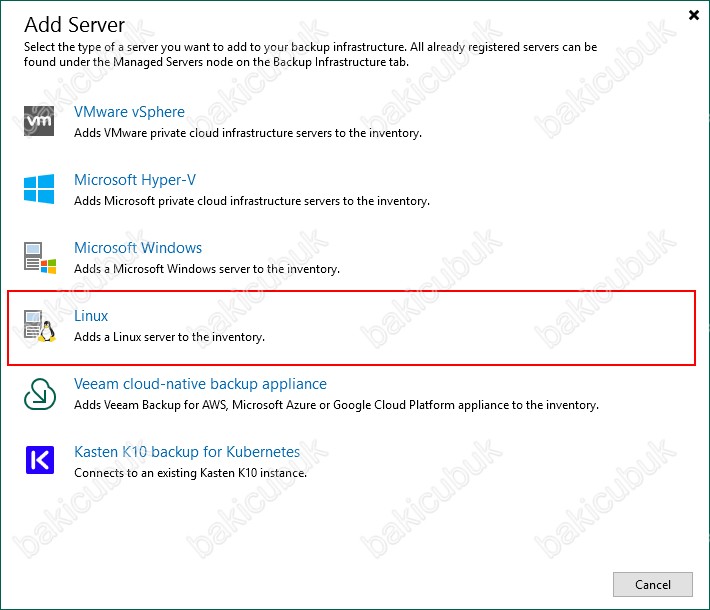Select the VMware vSphere link
Viewport: 710px width, 610px height.
[x=130, y=112]
